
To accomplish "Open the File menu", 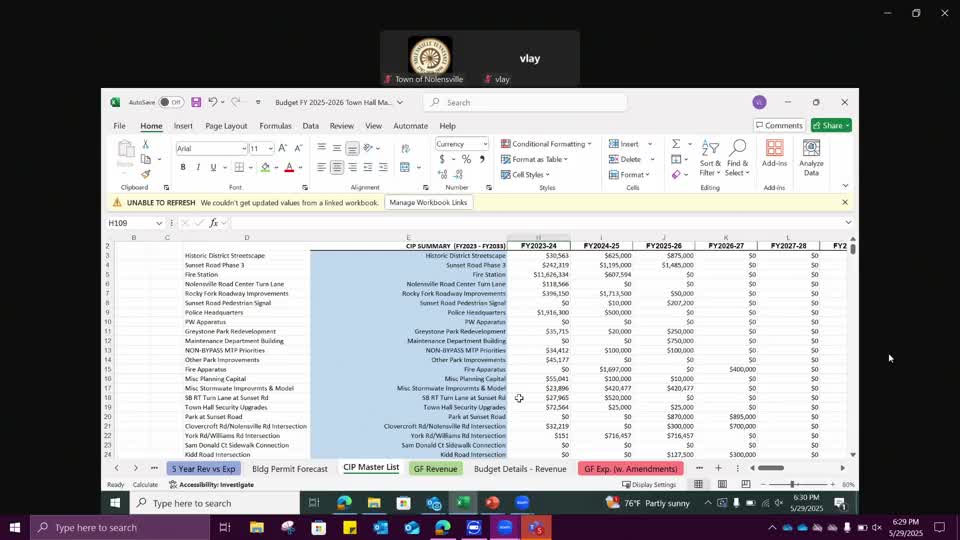I will coord(119,126).
